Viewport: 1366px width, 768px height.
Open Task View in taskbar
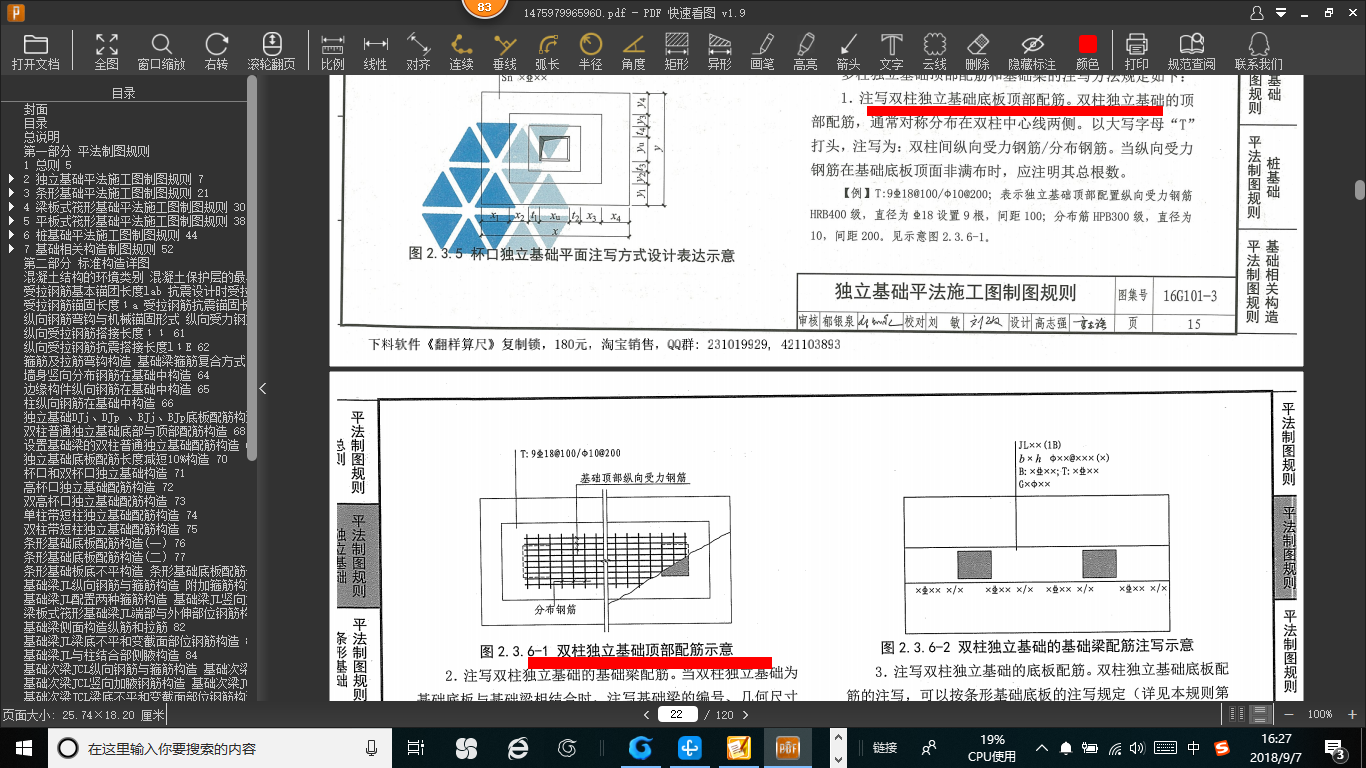[416, 747]
